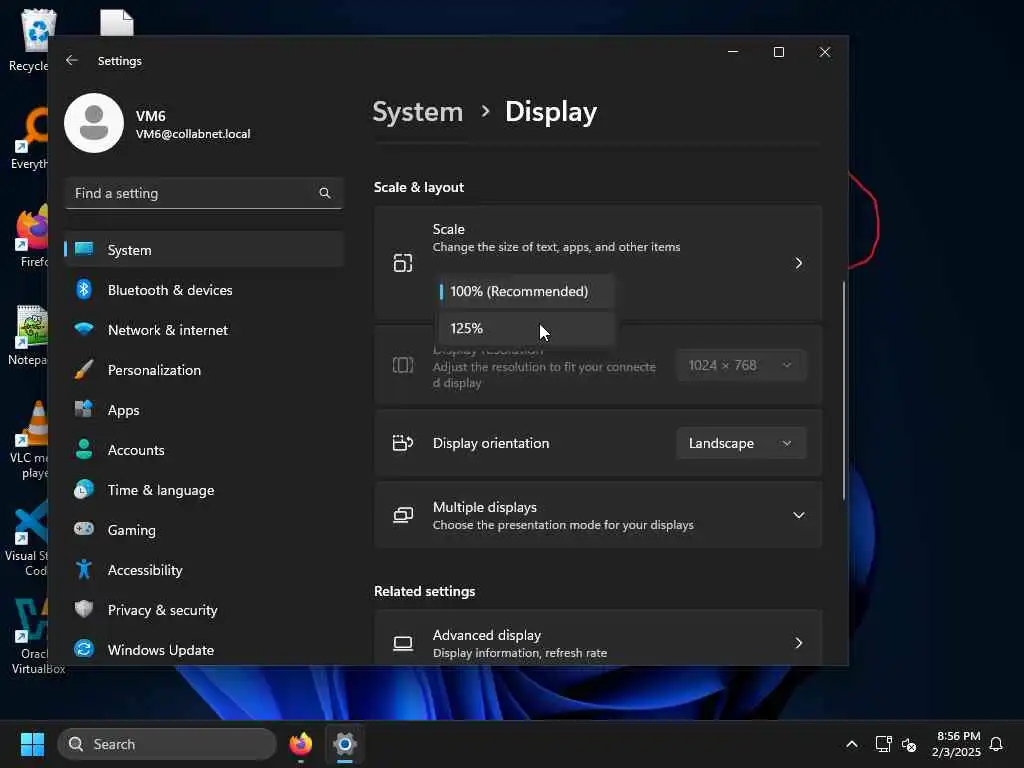
Task: Click the muted volume tray icon
Action: [x=909, y=744]
